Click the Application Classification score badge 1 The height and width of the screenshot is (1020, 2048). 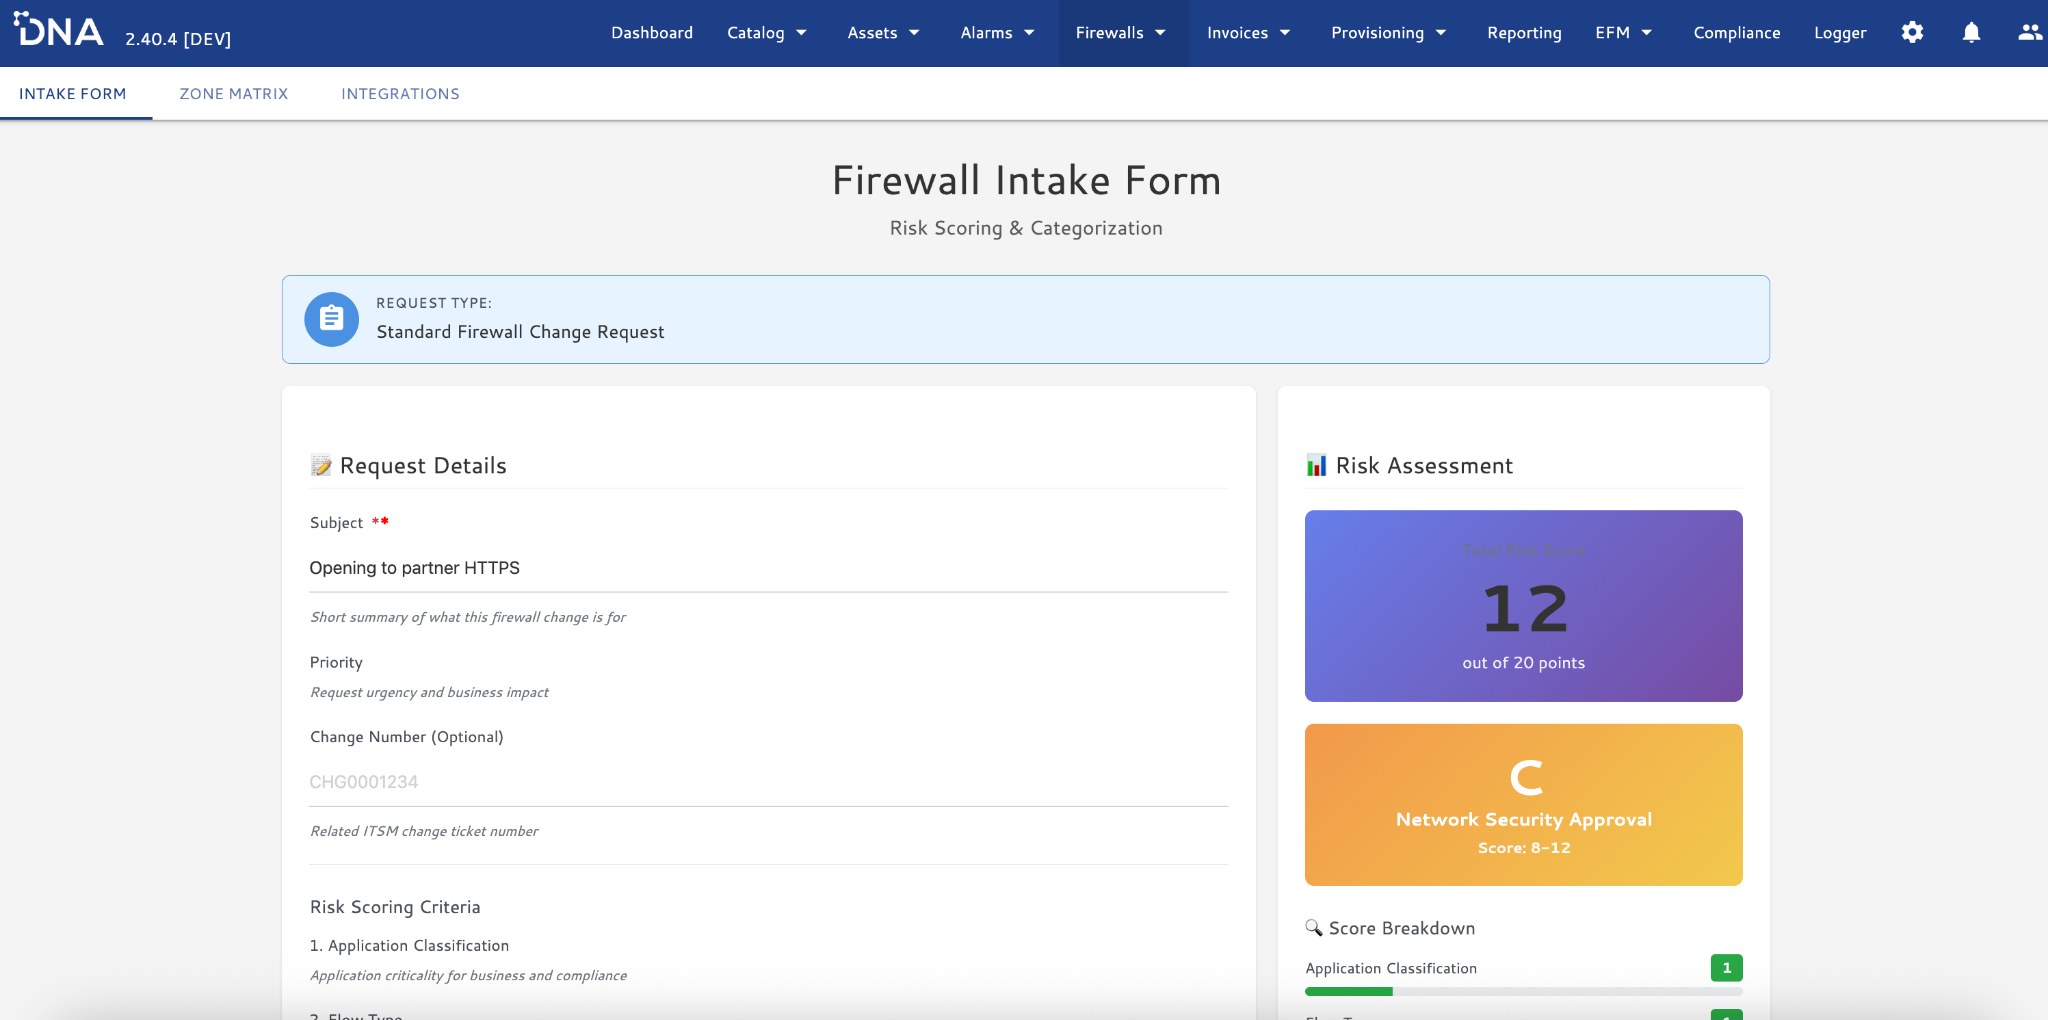click(1726, 968)
